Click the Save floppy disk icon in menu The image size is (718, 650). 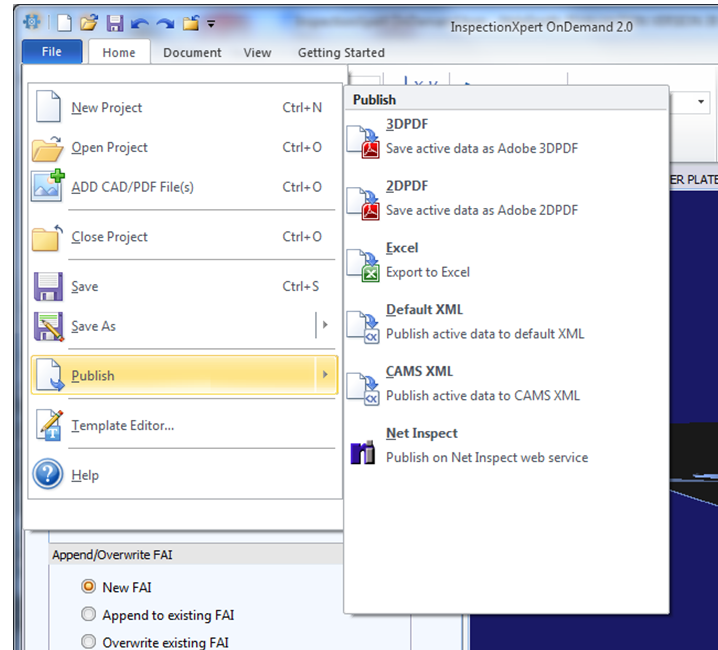(48, 286)
